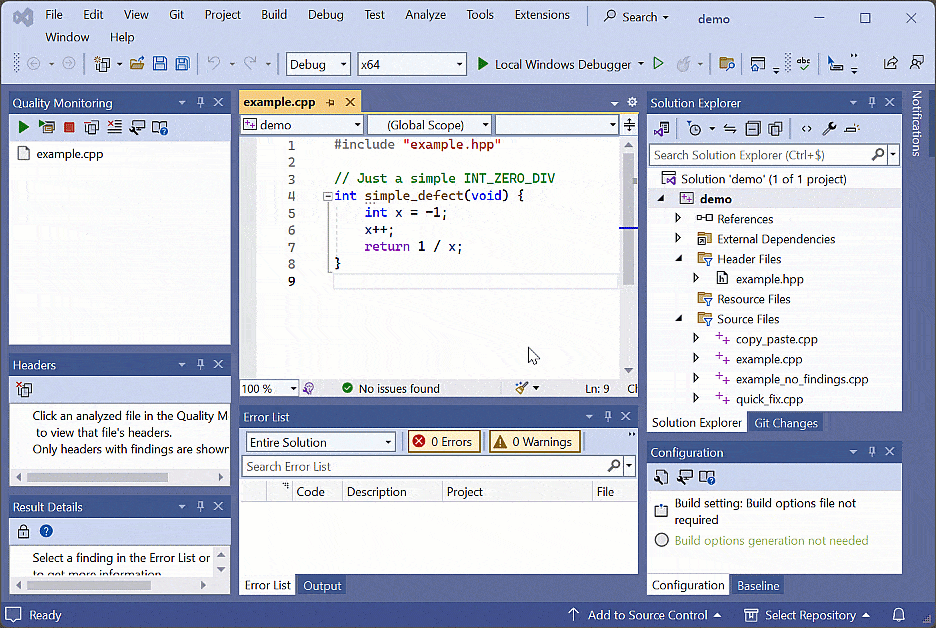Toggle the 0 Errors filter button
Image resolution: width=936 pixels, height=628 pixels.
(x=445, y=442)
